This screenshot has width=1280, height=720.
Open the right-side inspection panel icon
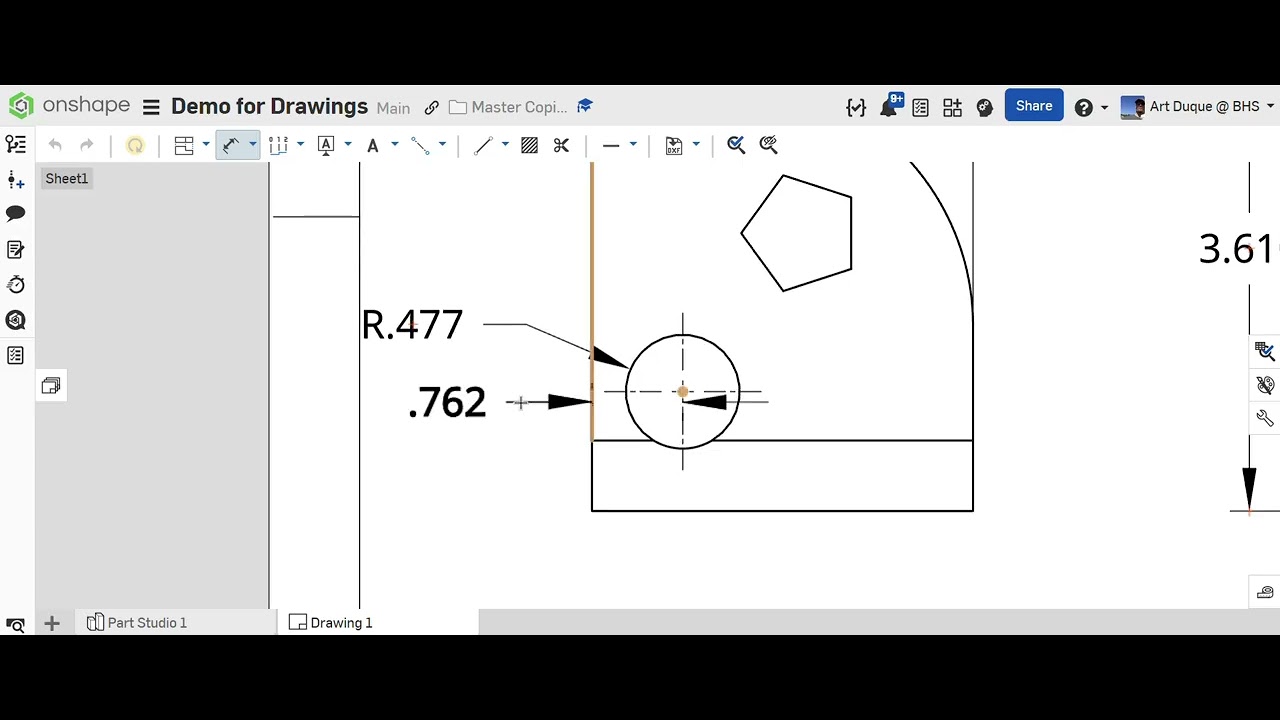coord(1265,351)
